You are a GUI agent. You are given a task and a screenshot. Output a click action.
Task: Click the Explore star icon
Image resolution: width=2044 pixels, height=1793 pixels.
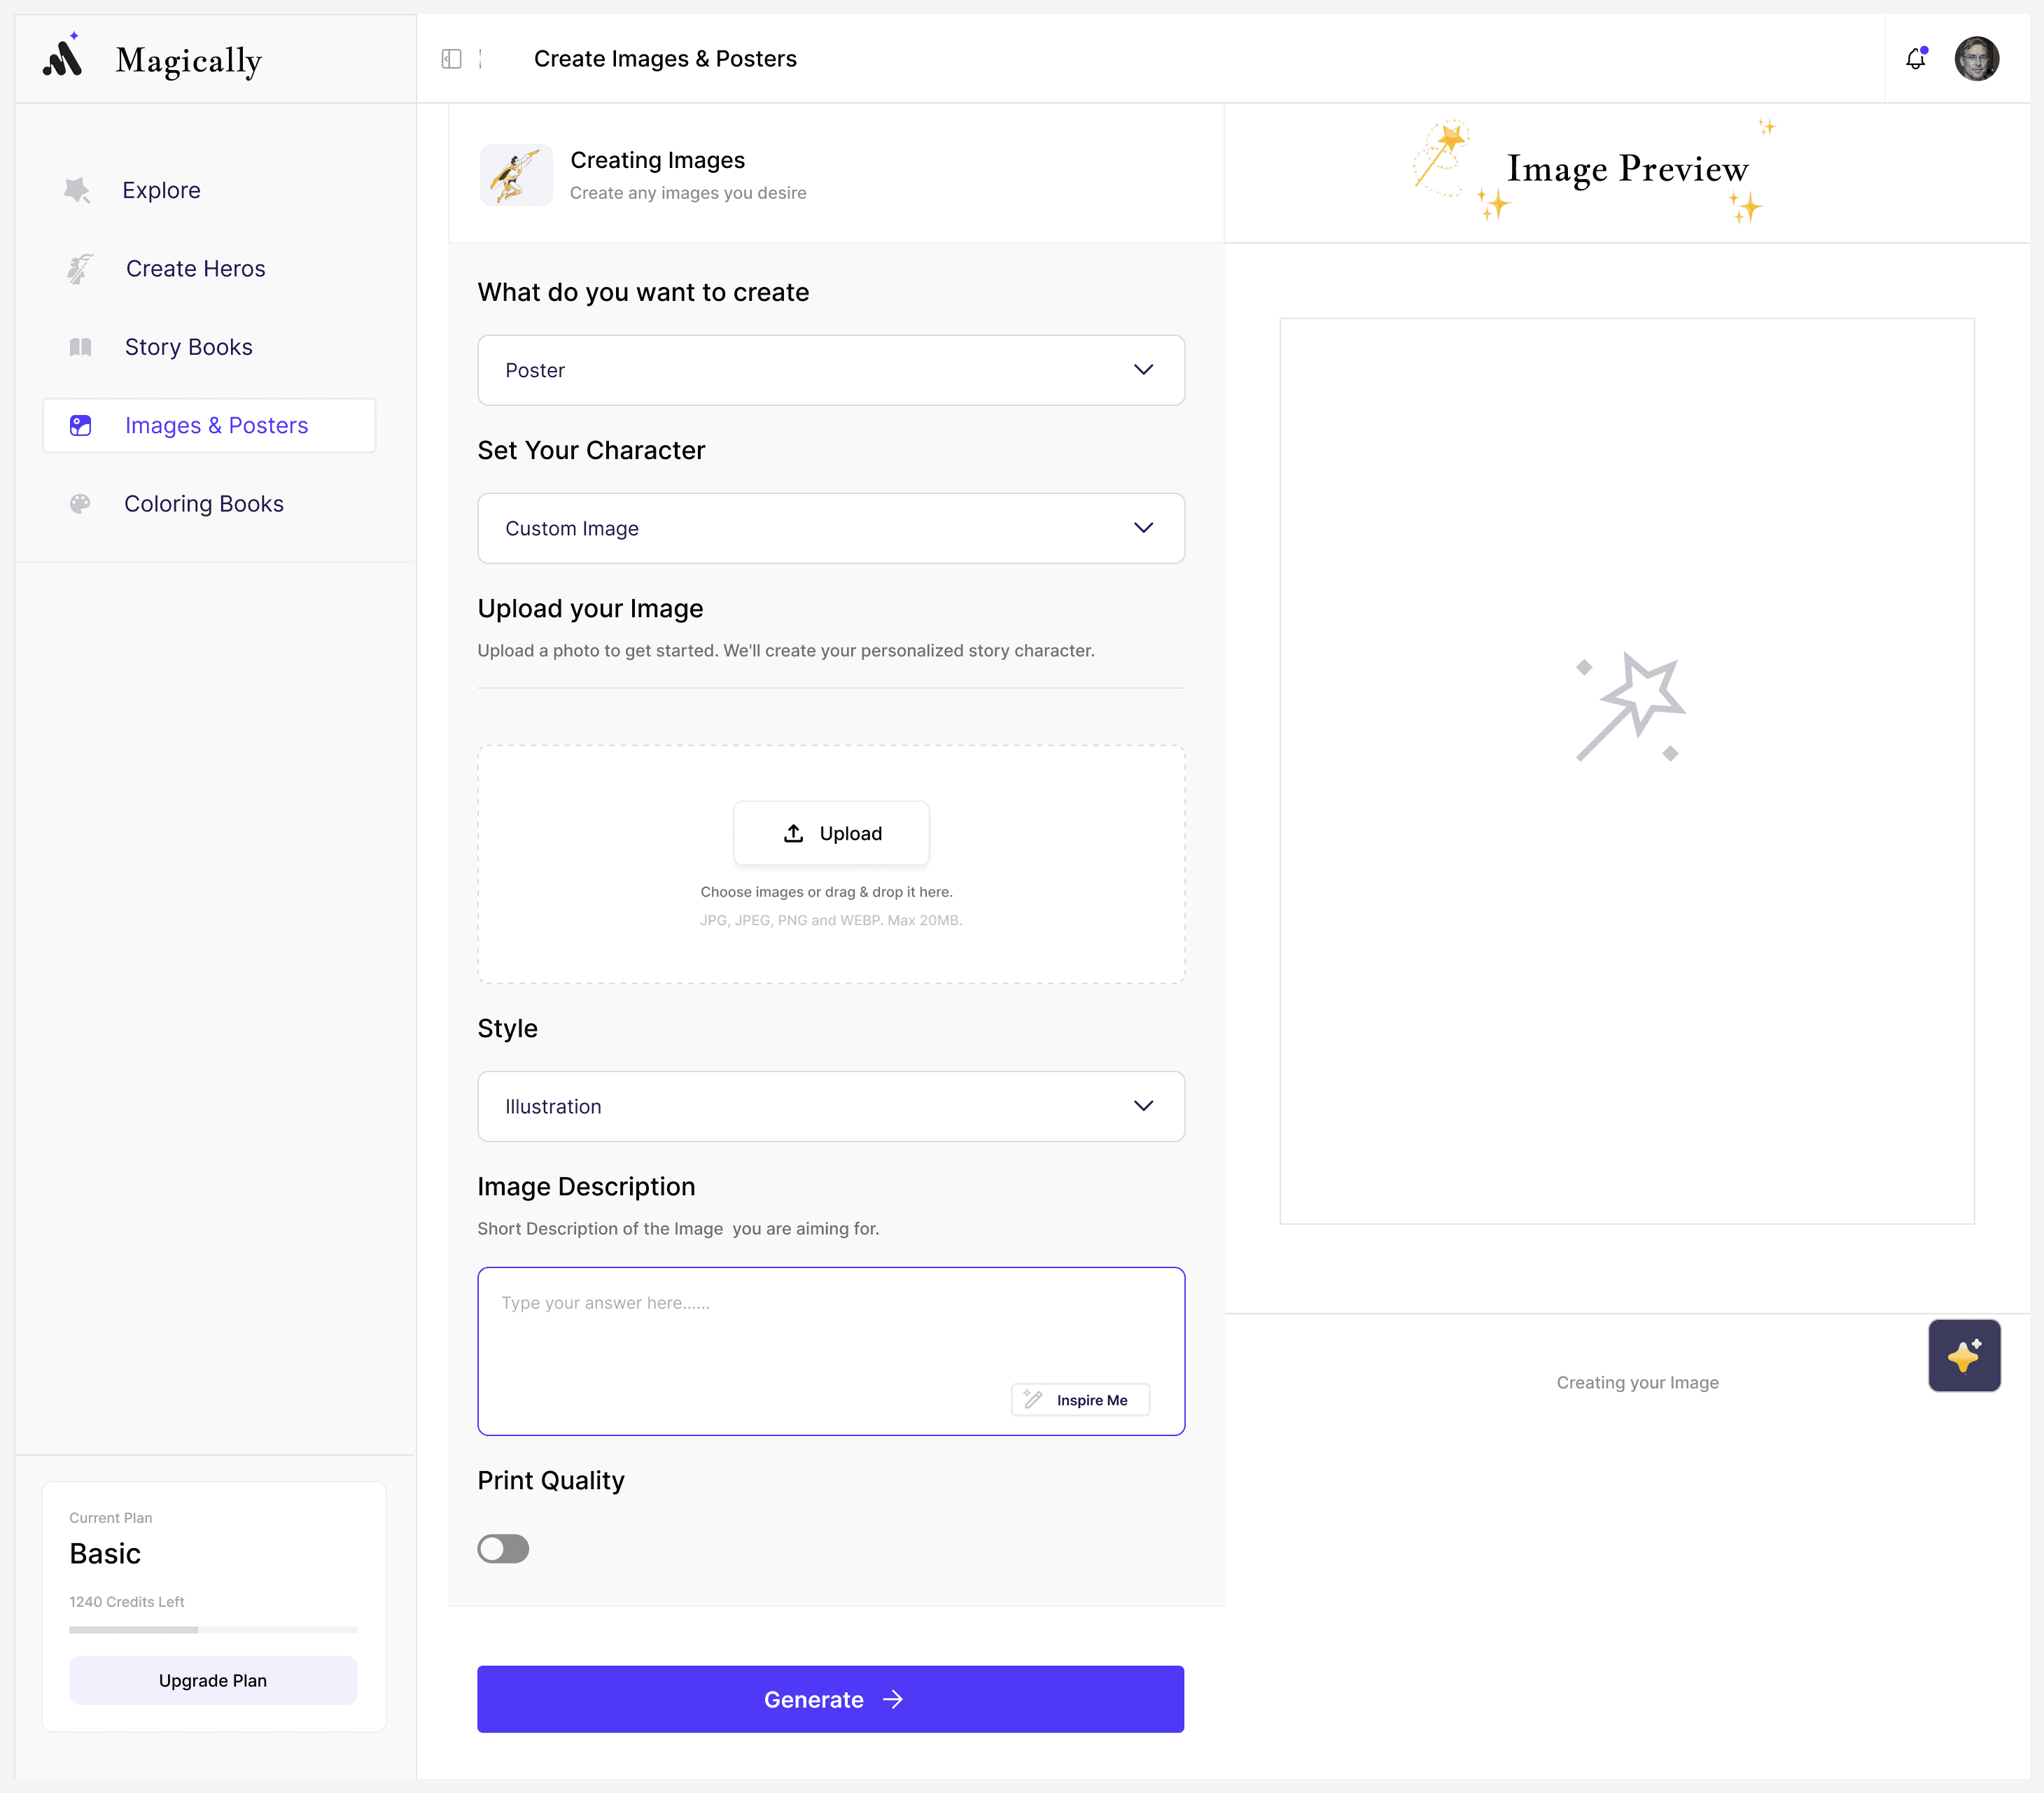78,190
